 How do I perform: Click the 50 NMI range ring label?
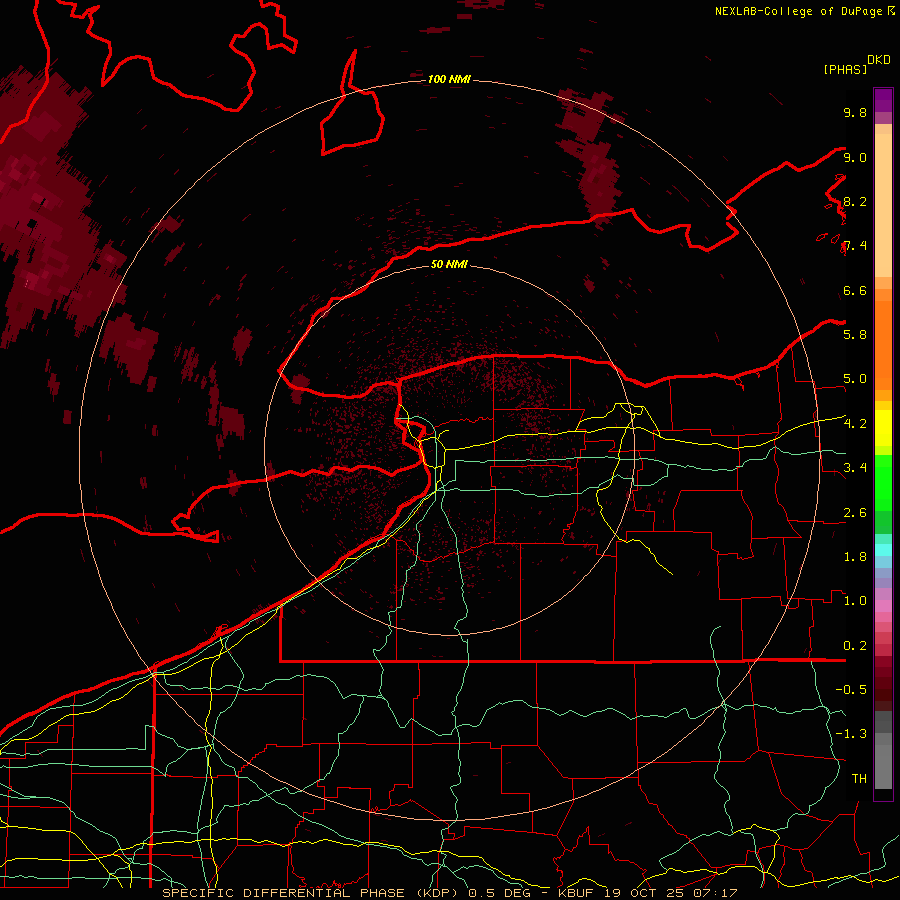coord(449,264)
